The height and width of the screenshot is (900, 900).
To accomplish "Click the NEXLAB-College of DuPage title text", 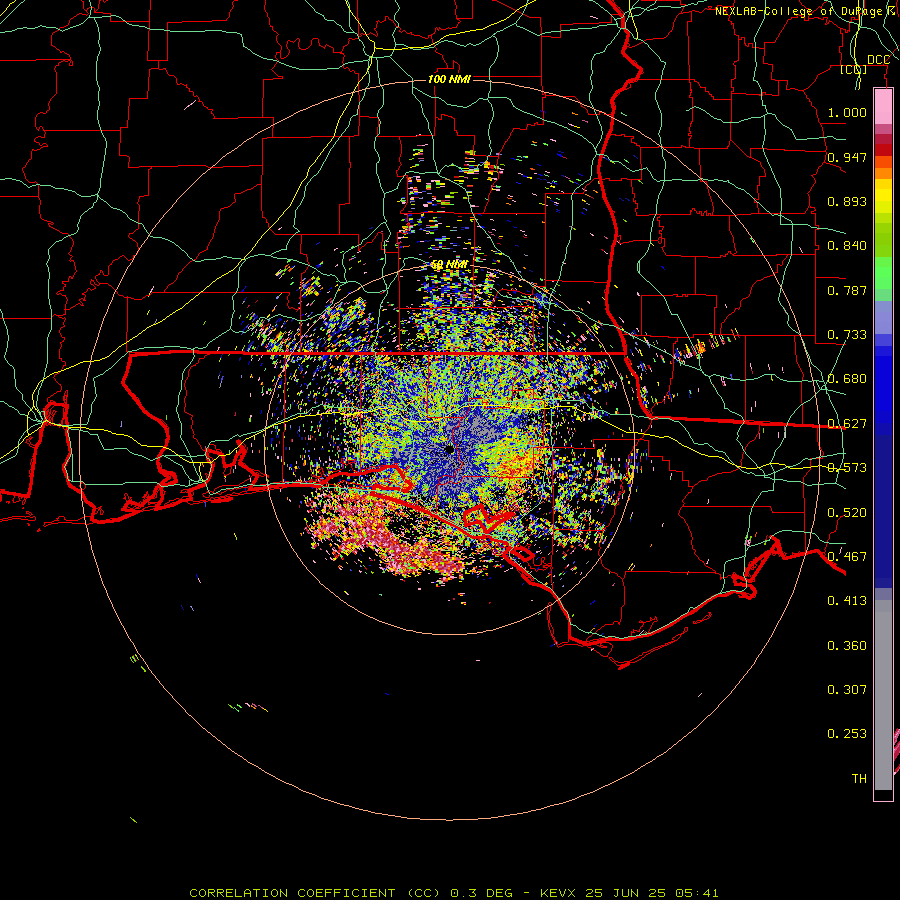I will point(807,11).
